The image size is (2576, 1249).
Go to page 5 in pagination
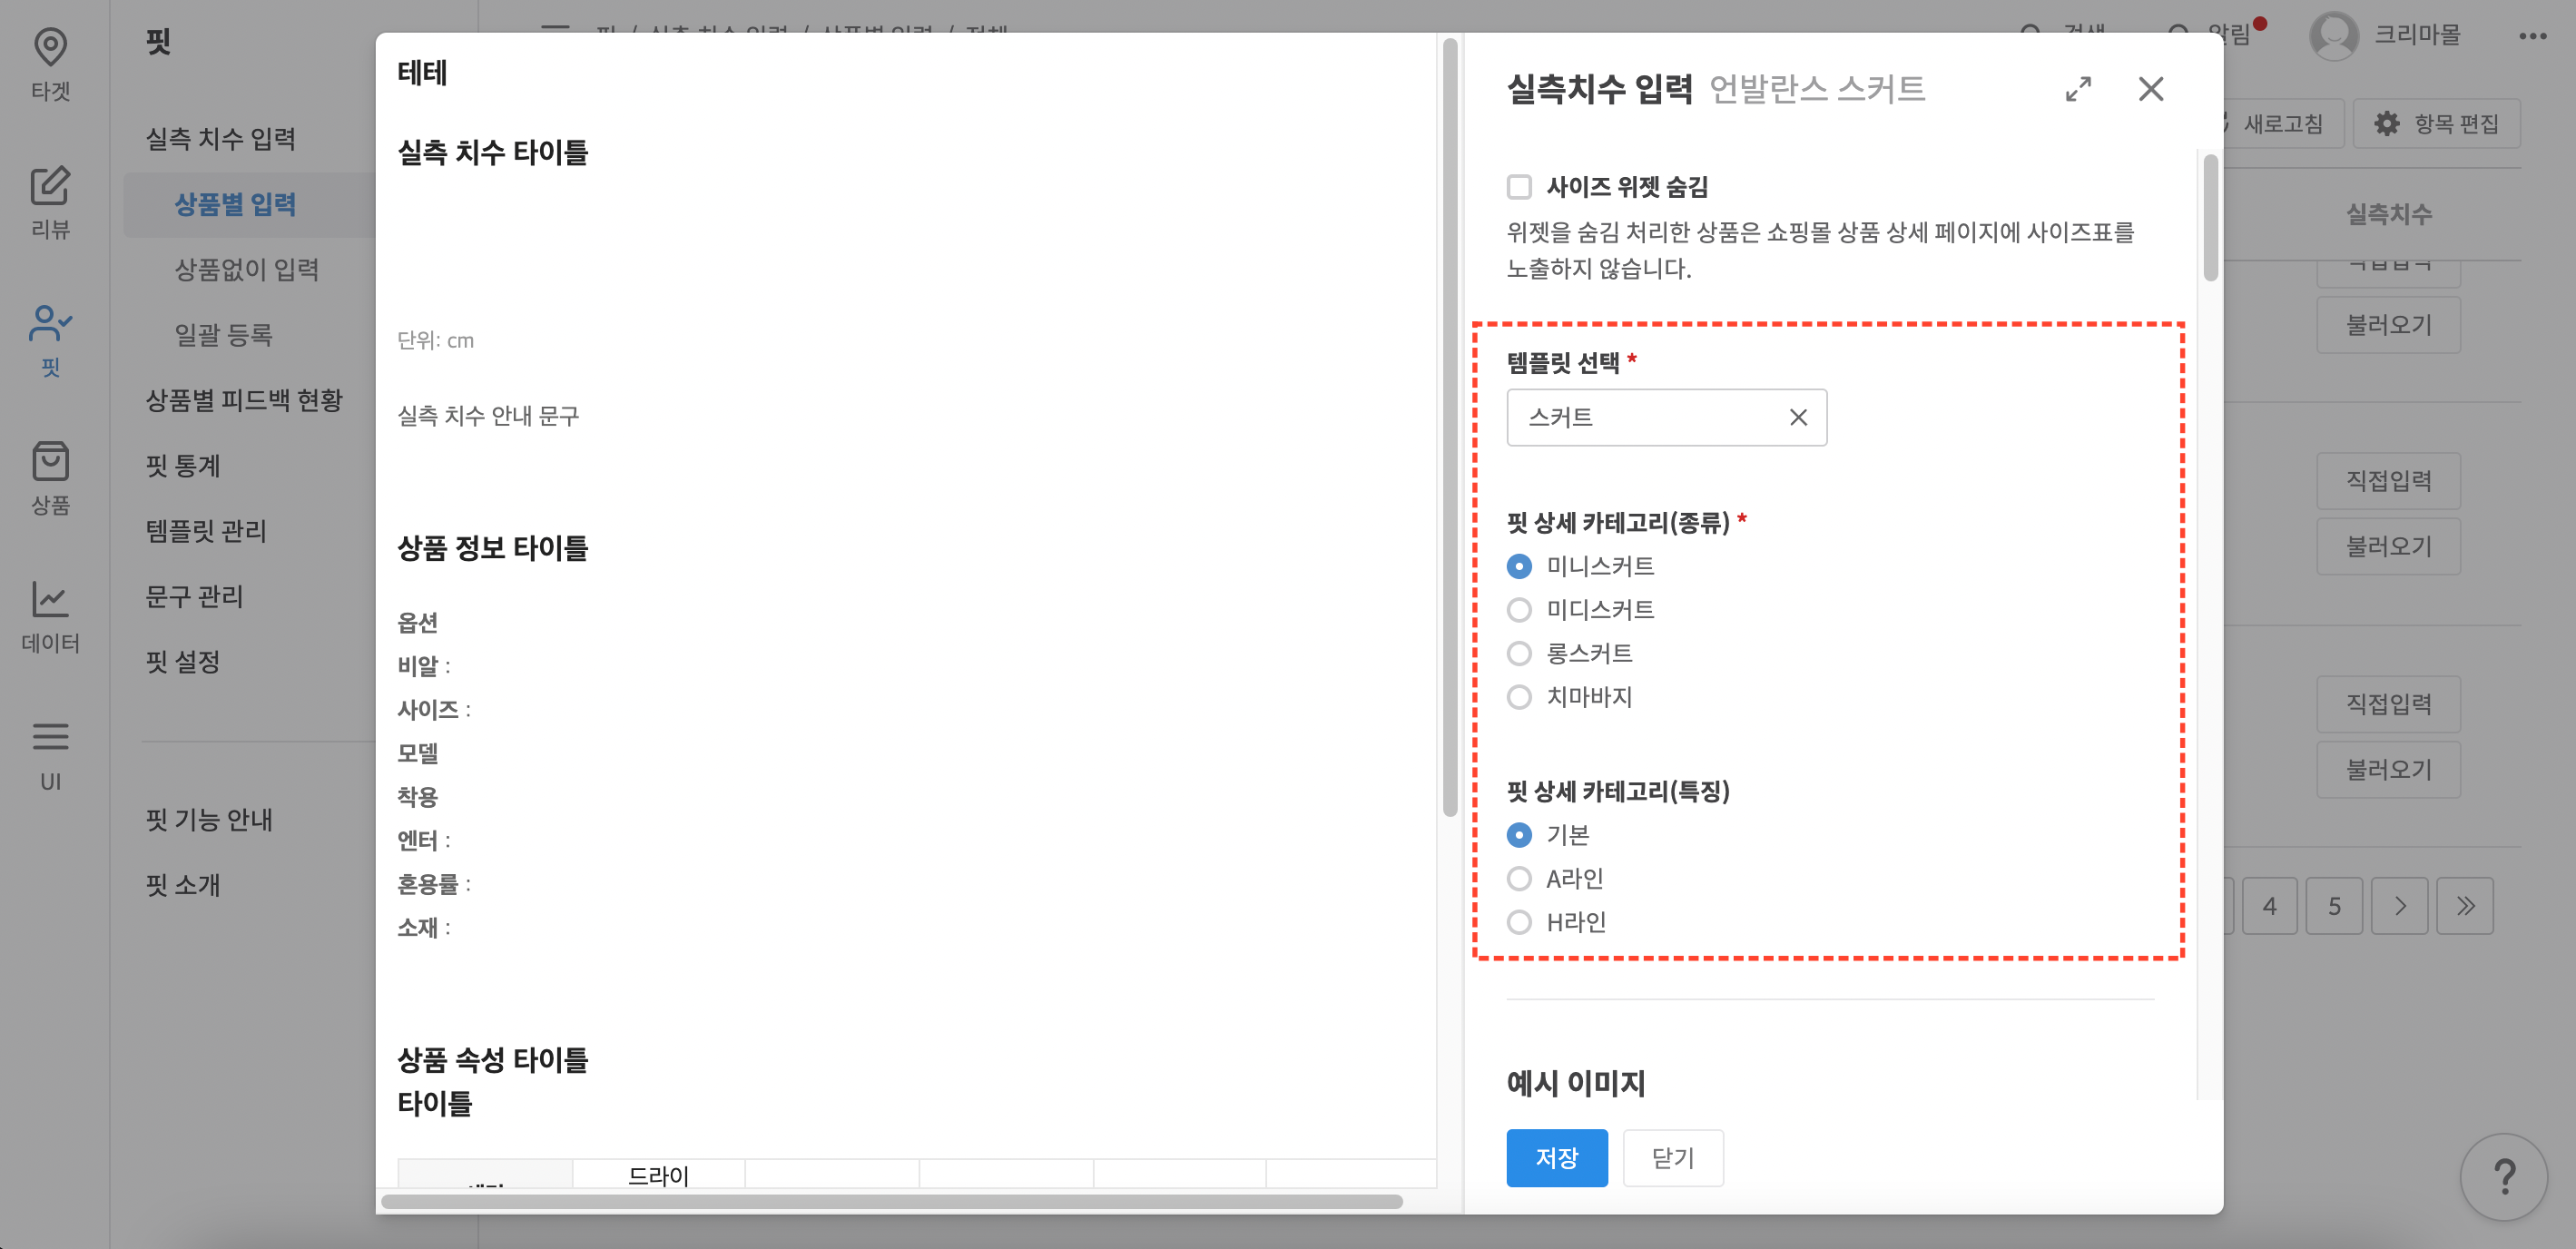(2335, 905)
